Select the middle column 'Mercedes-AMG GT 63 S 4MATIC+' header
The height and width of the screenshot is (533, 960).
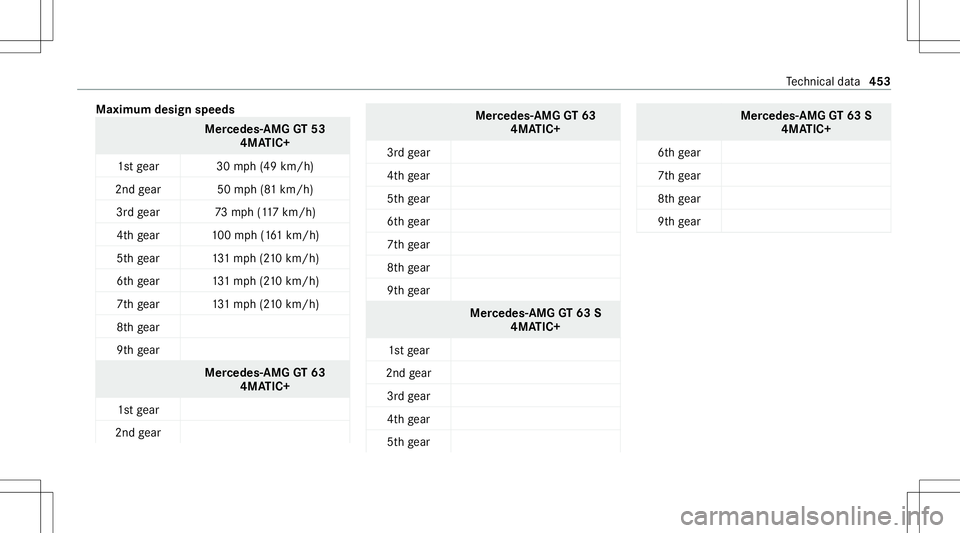point(536,319)
